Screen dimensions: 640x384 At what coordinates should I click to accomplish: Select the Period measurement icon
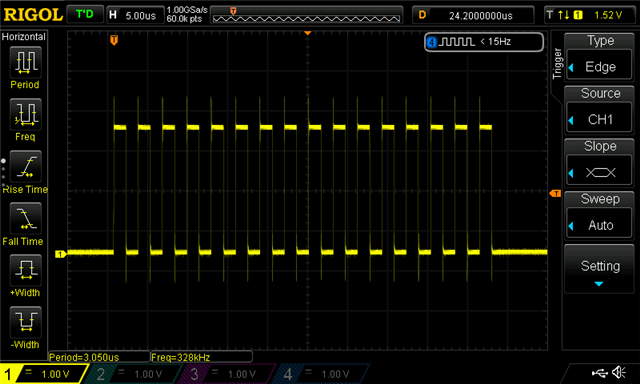tap(25, 62)
